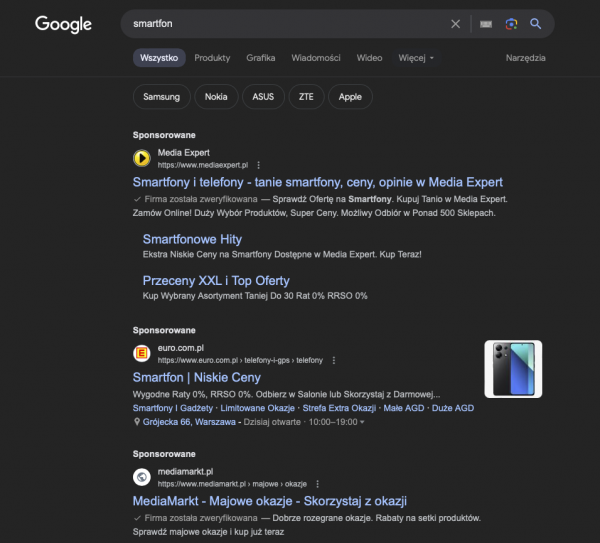The height and width of the screenshot is (543, 600).
Task: Click the magnifying glass search icon
Action: pyautogui.click(x=535, y=24)
